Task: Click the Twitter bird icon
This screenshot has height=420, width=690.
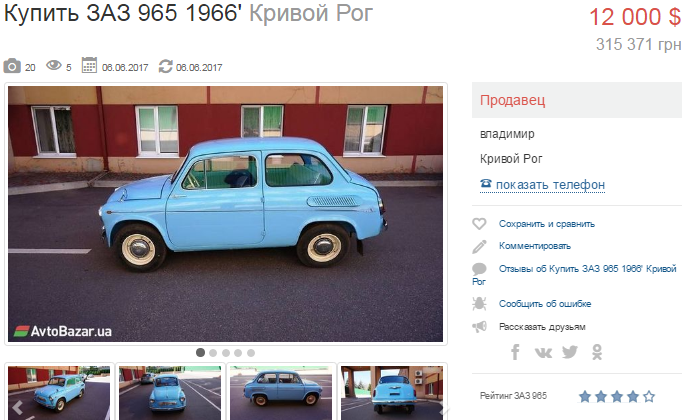Action: [570, 352]
